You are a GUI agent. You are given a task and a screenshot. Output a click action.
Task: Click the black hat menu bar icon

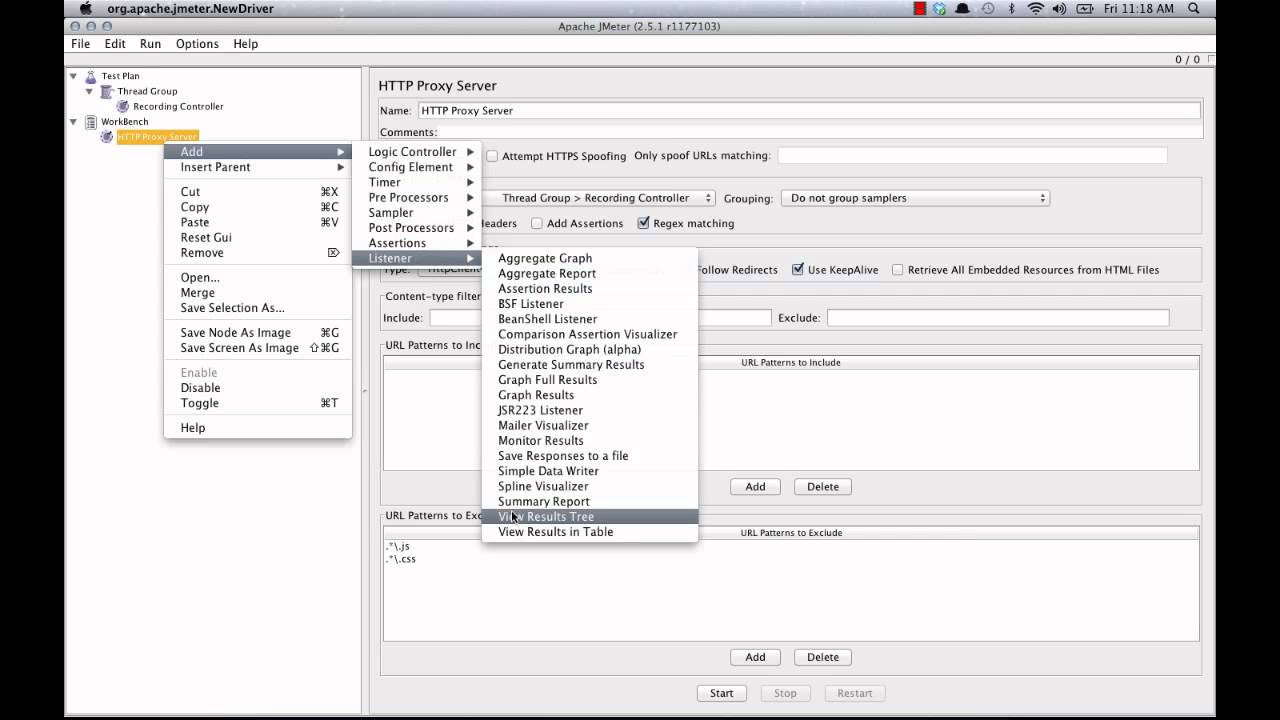click(x=963, y=9)
